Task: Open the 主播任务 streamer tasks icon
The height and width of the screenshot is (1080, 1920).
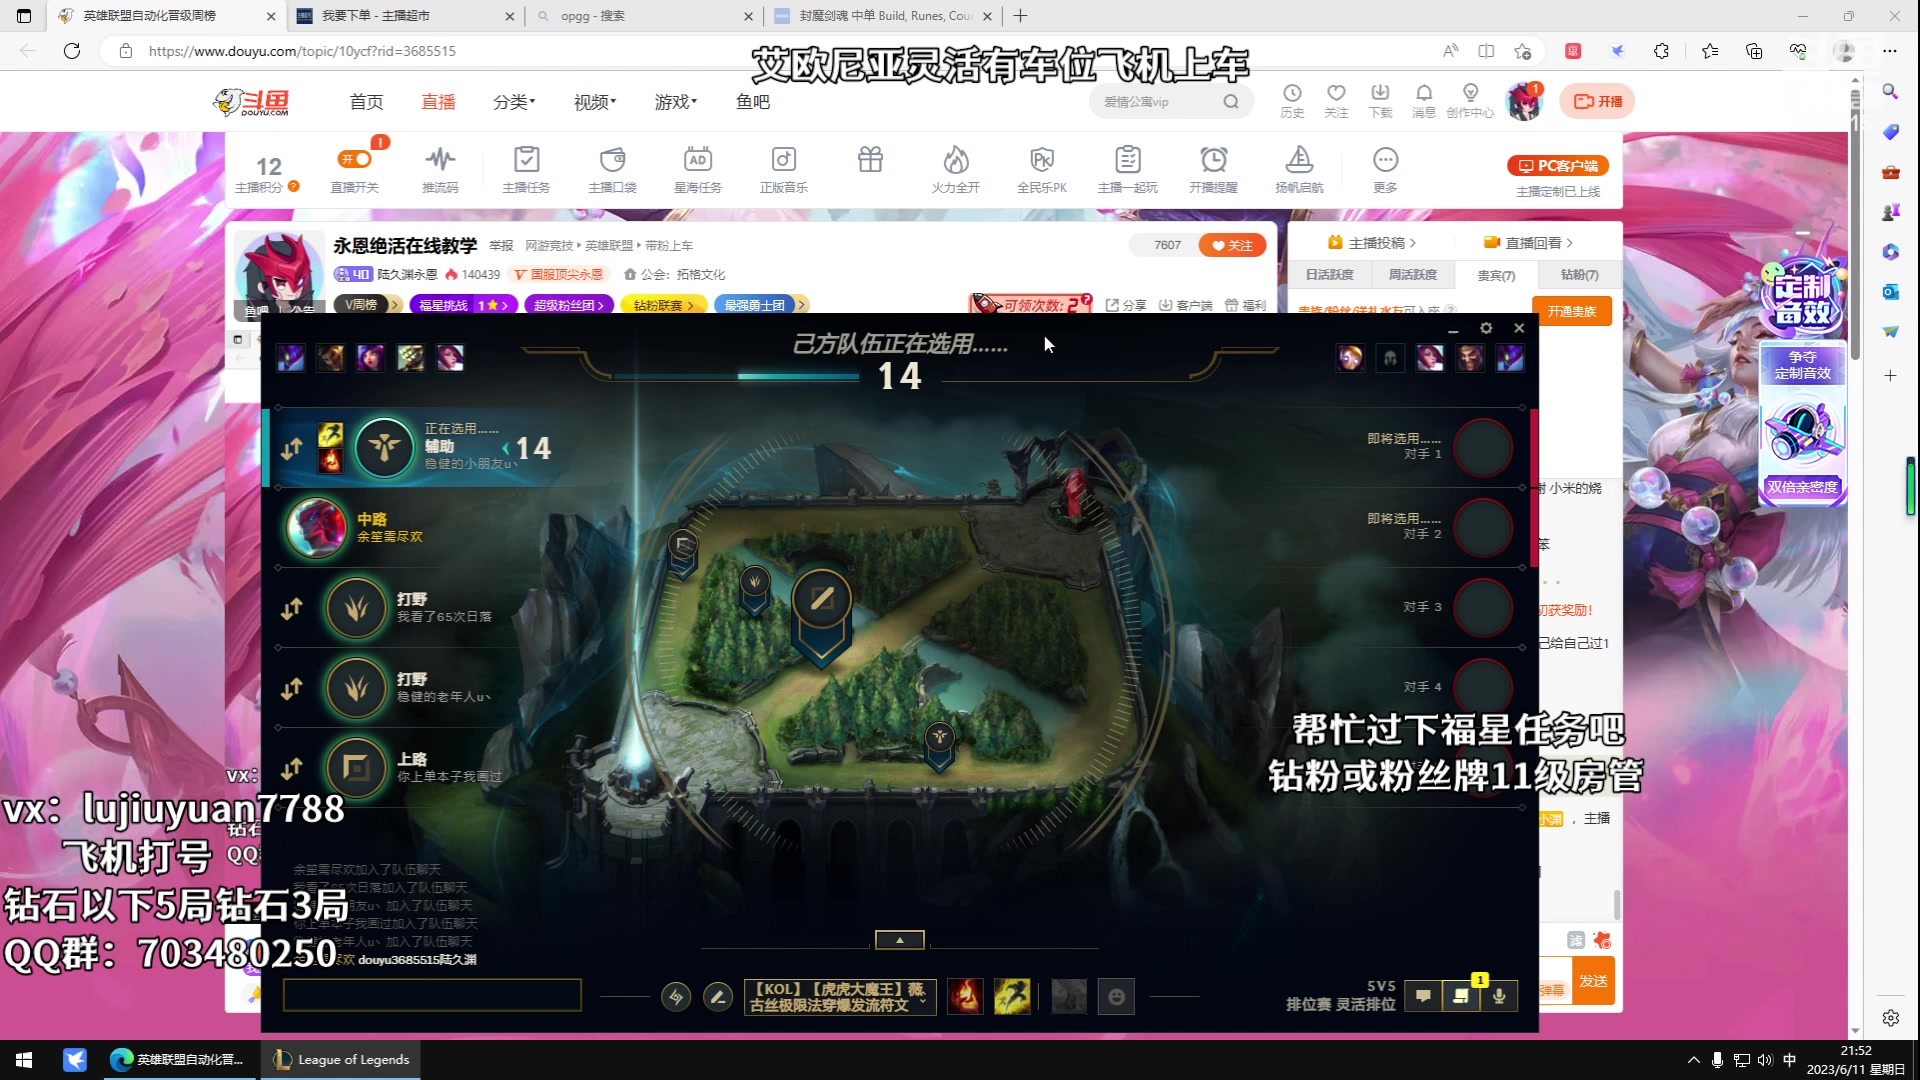Action: 526,169
